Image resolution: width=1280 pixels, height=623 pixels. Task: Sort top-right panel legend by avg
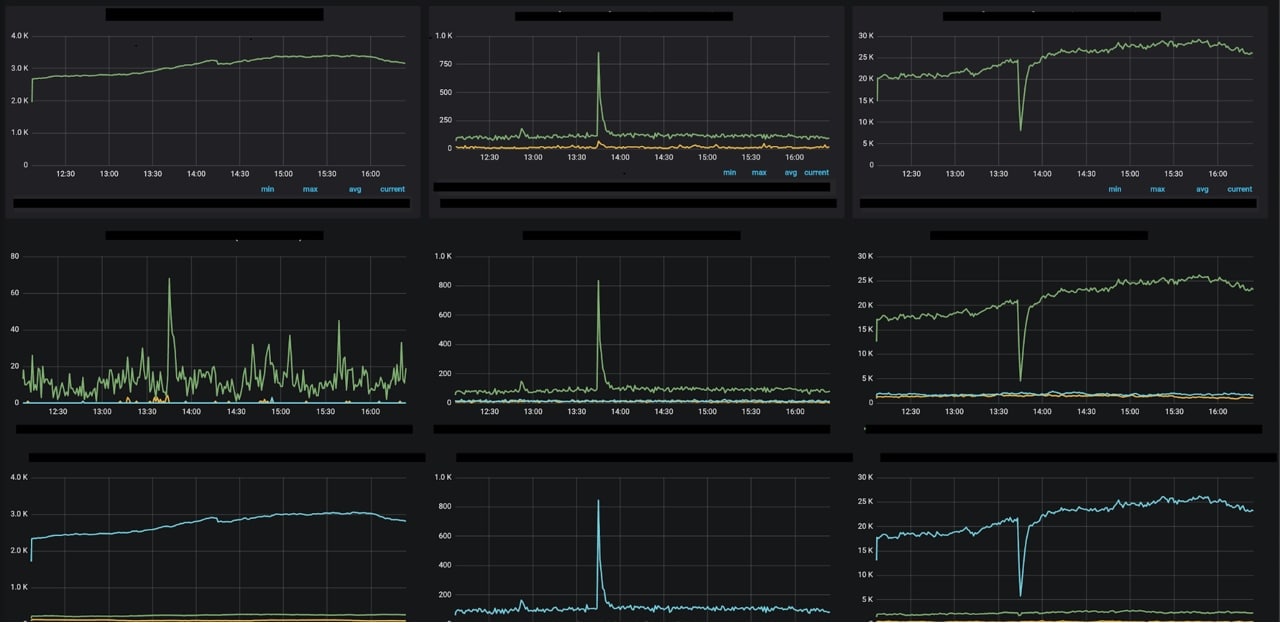point(1201,188)
